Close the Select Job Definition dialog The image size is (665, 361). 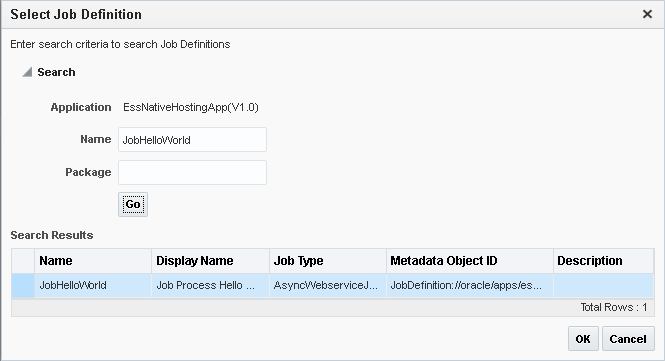pos(647,14)
